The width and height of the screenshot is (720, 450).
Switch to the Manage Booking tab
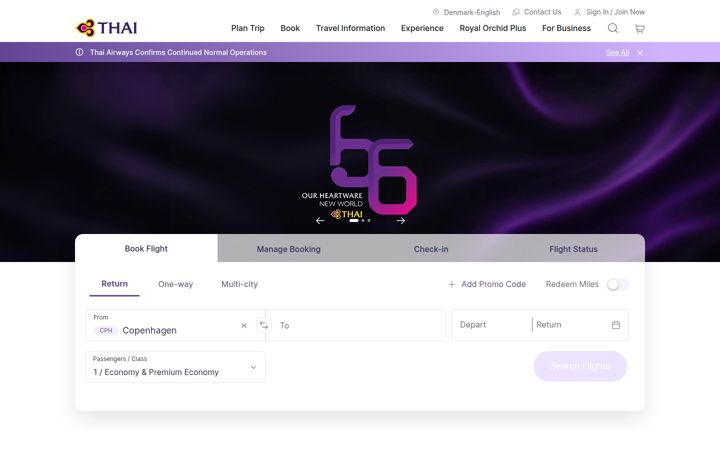coord(289,249)
